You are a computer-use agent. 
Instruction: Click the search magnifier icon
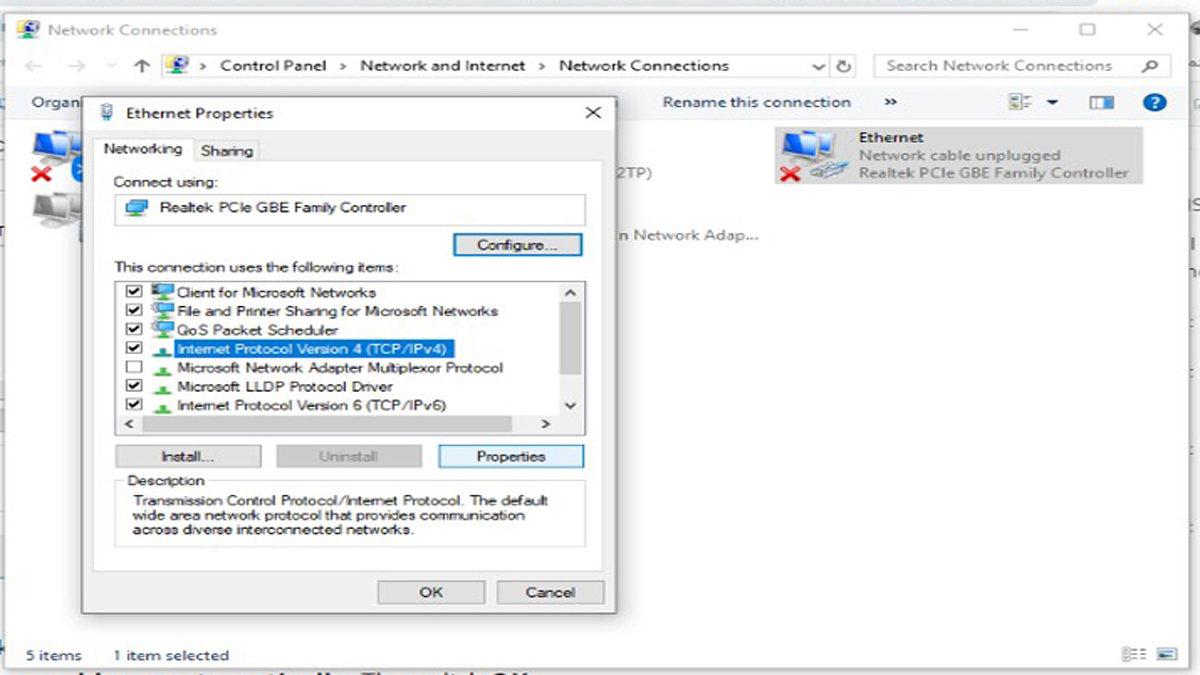tap(1149, 66)
